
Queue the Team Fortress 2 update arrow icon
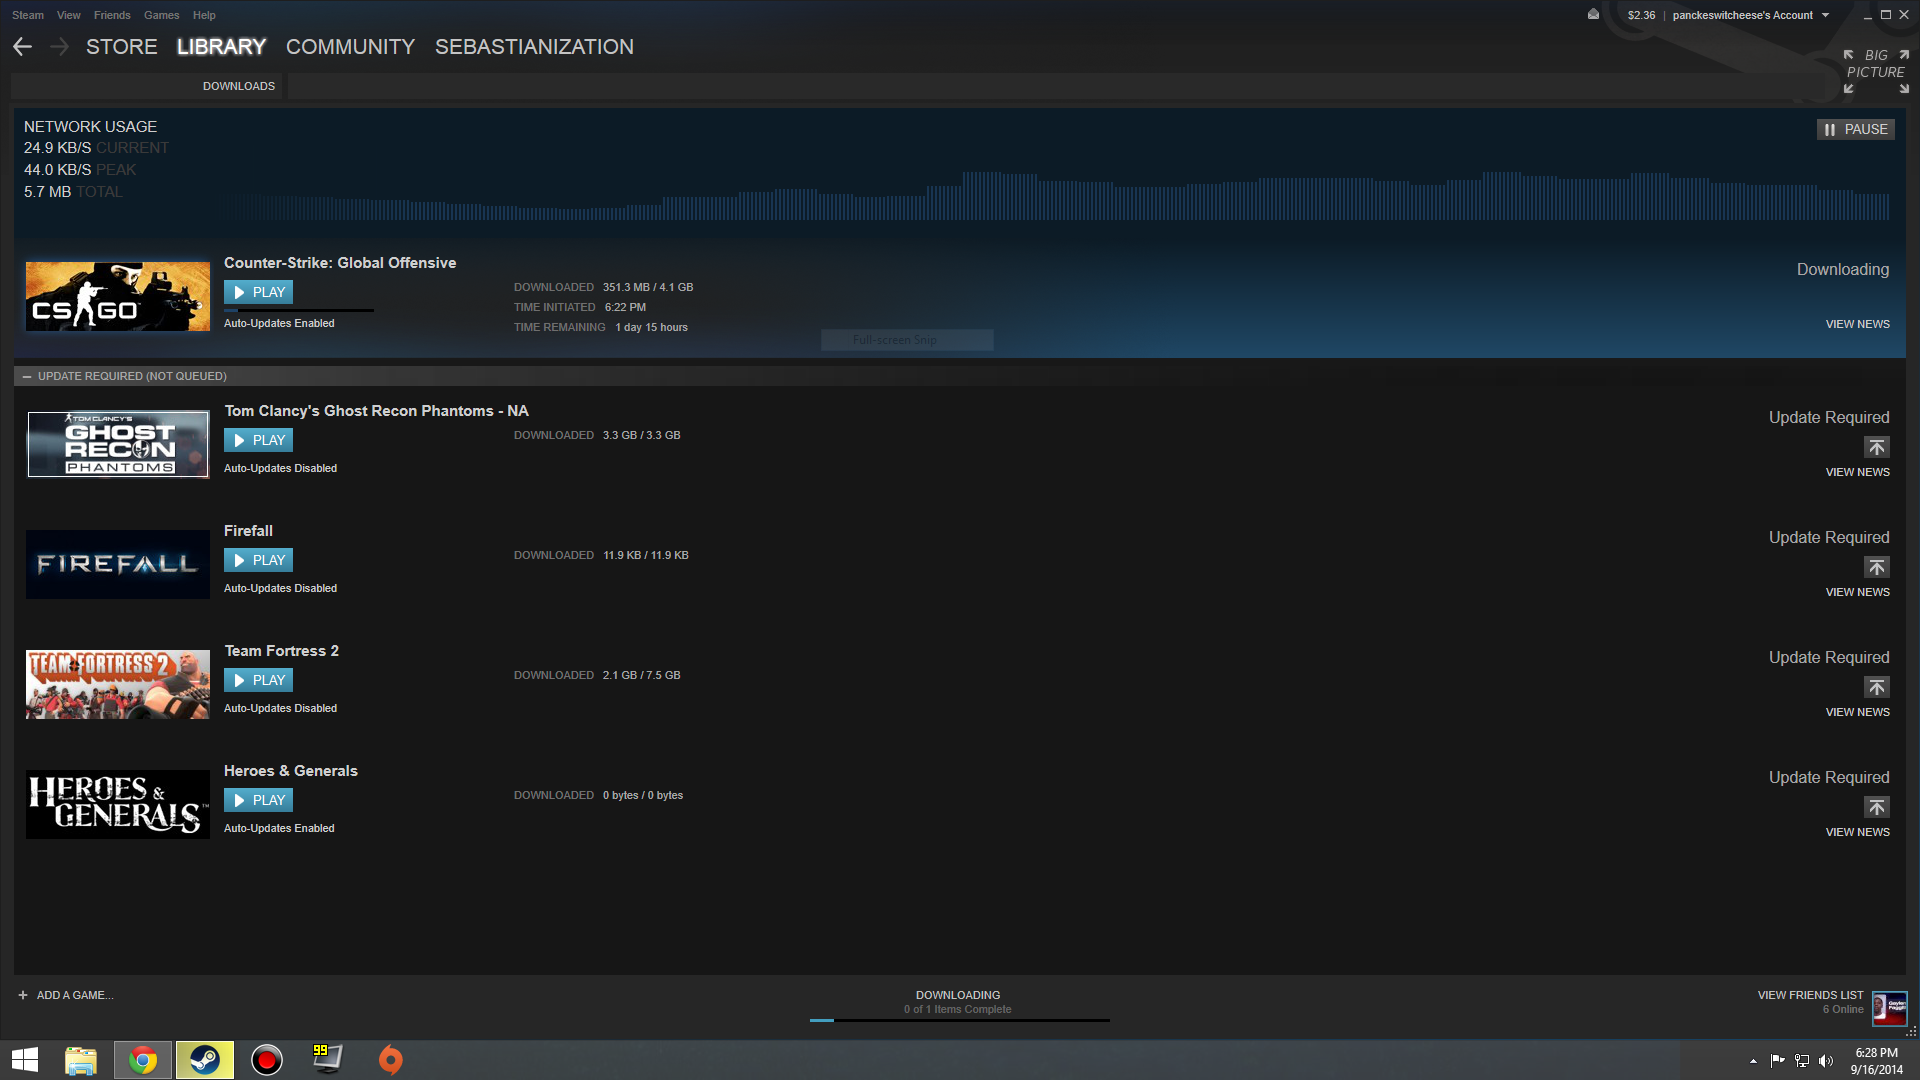pyautogui.click(x=1877, y=687)
